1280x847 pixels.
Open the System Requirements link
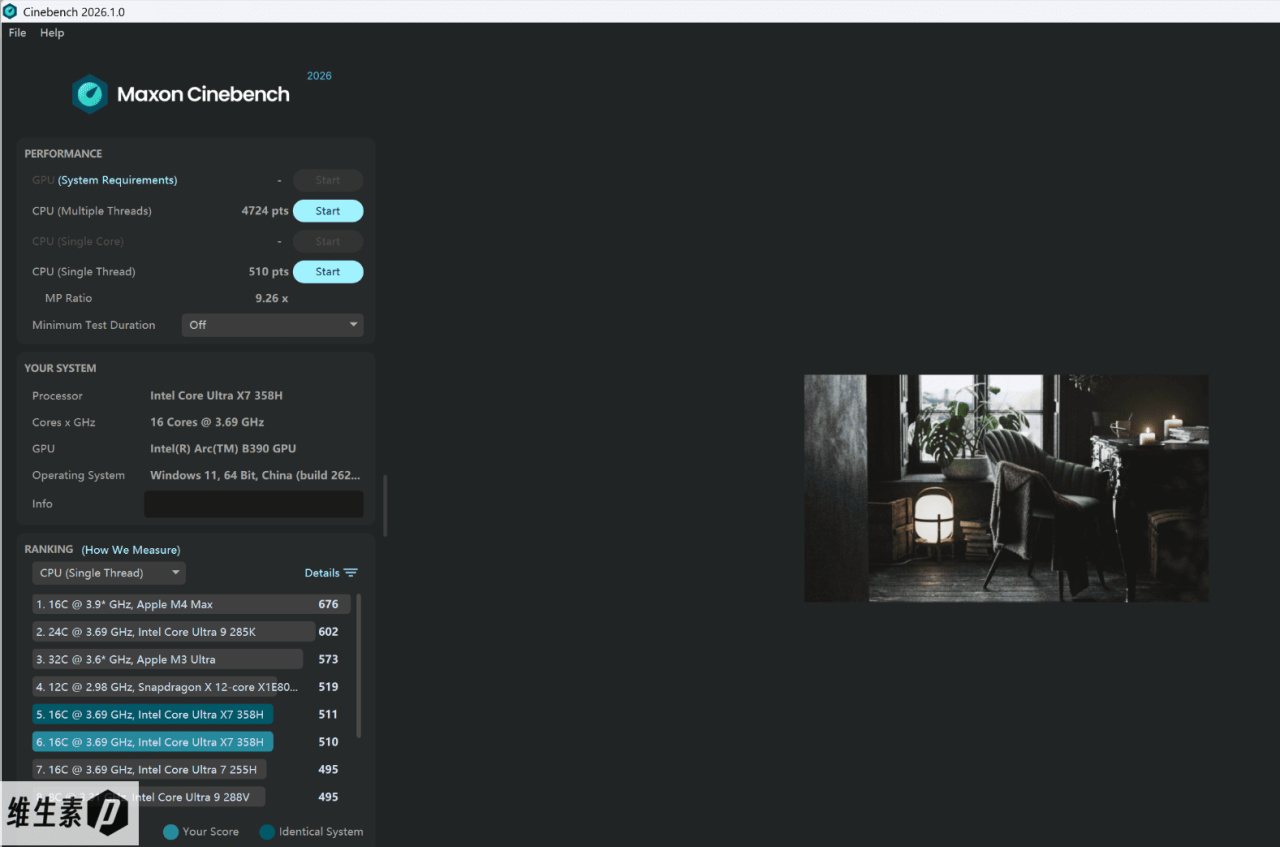tap(117, 180)
